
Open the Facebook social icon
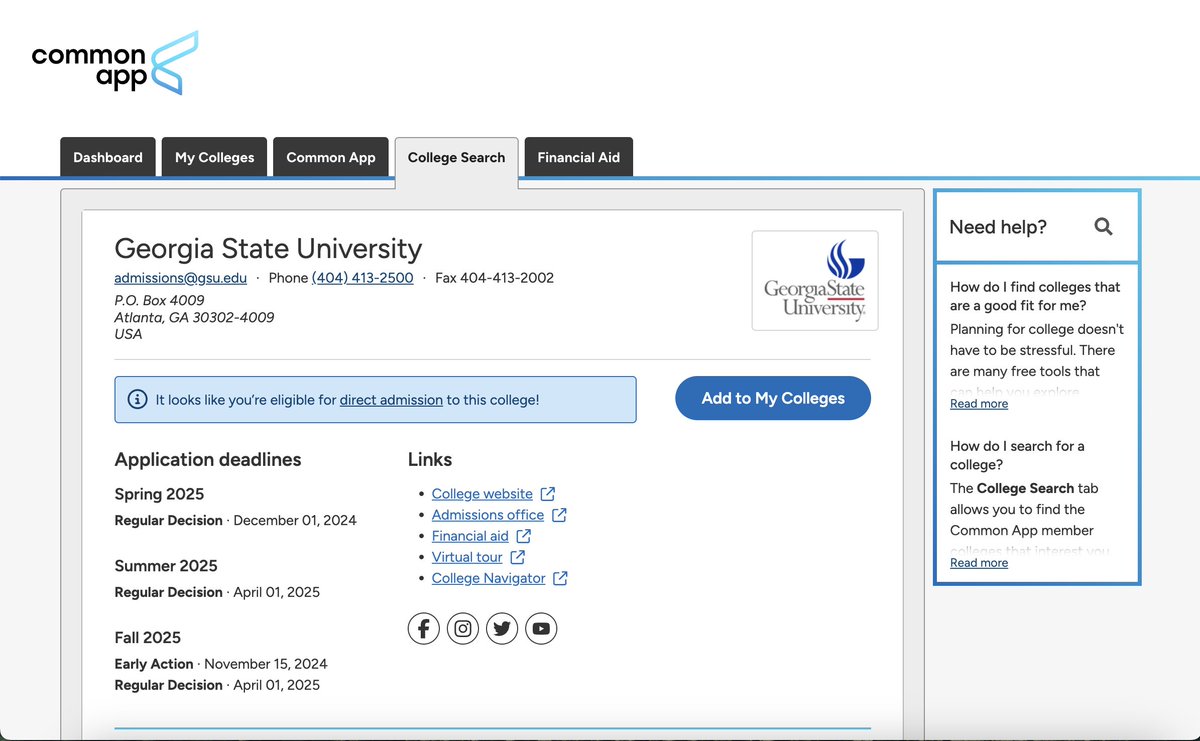[x=424, y=628]
